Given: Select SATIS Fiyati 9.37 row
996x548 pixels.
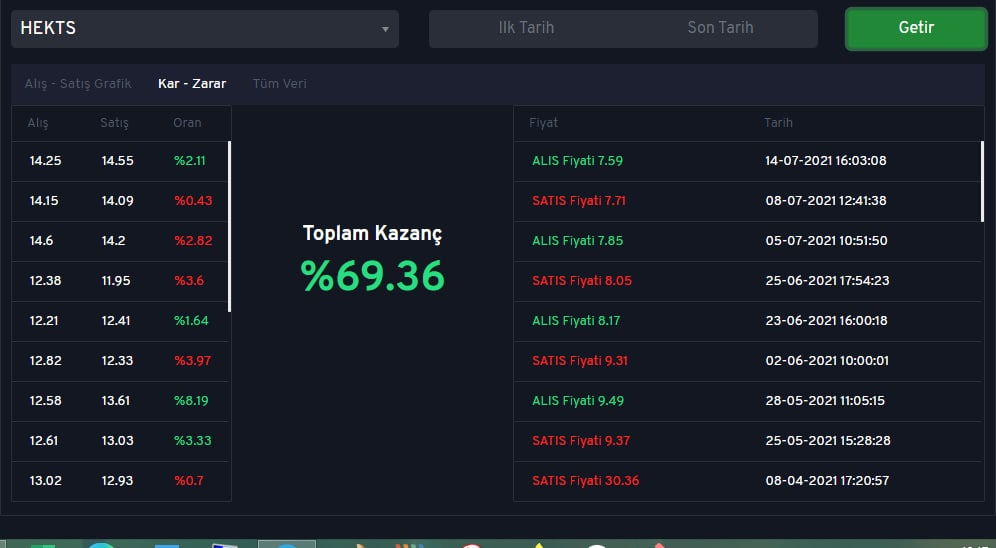Looking at the screenshot, I should [747, 441].
